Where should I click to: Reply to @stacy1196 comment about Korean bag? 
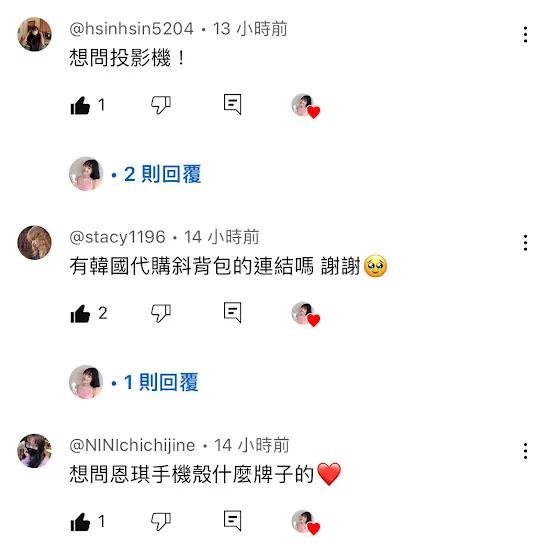232,312
